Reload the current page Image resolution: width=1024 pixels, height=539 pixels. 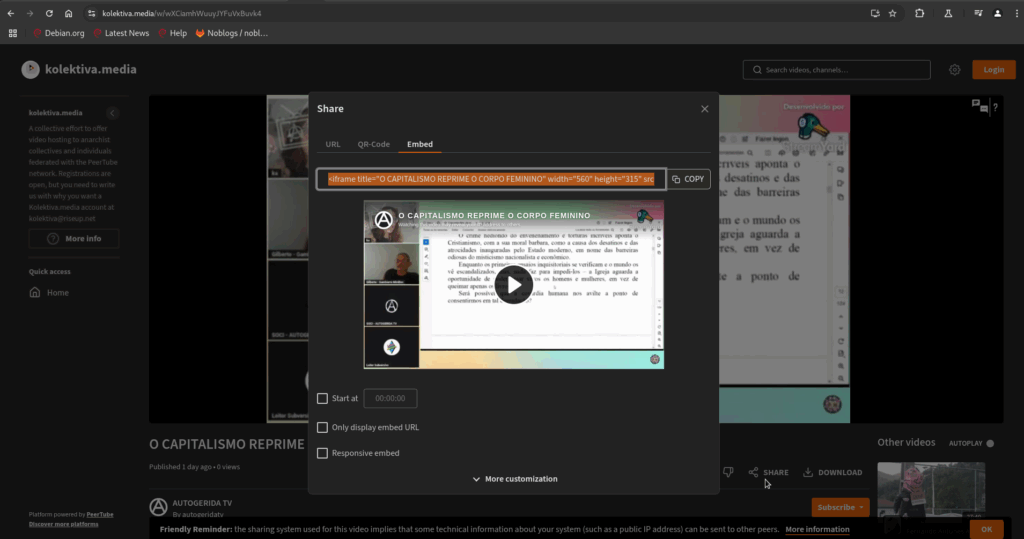tap(49, 13)
